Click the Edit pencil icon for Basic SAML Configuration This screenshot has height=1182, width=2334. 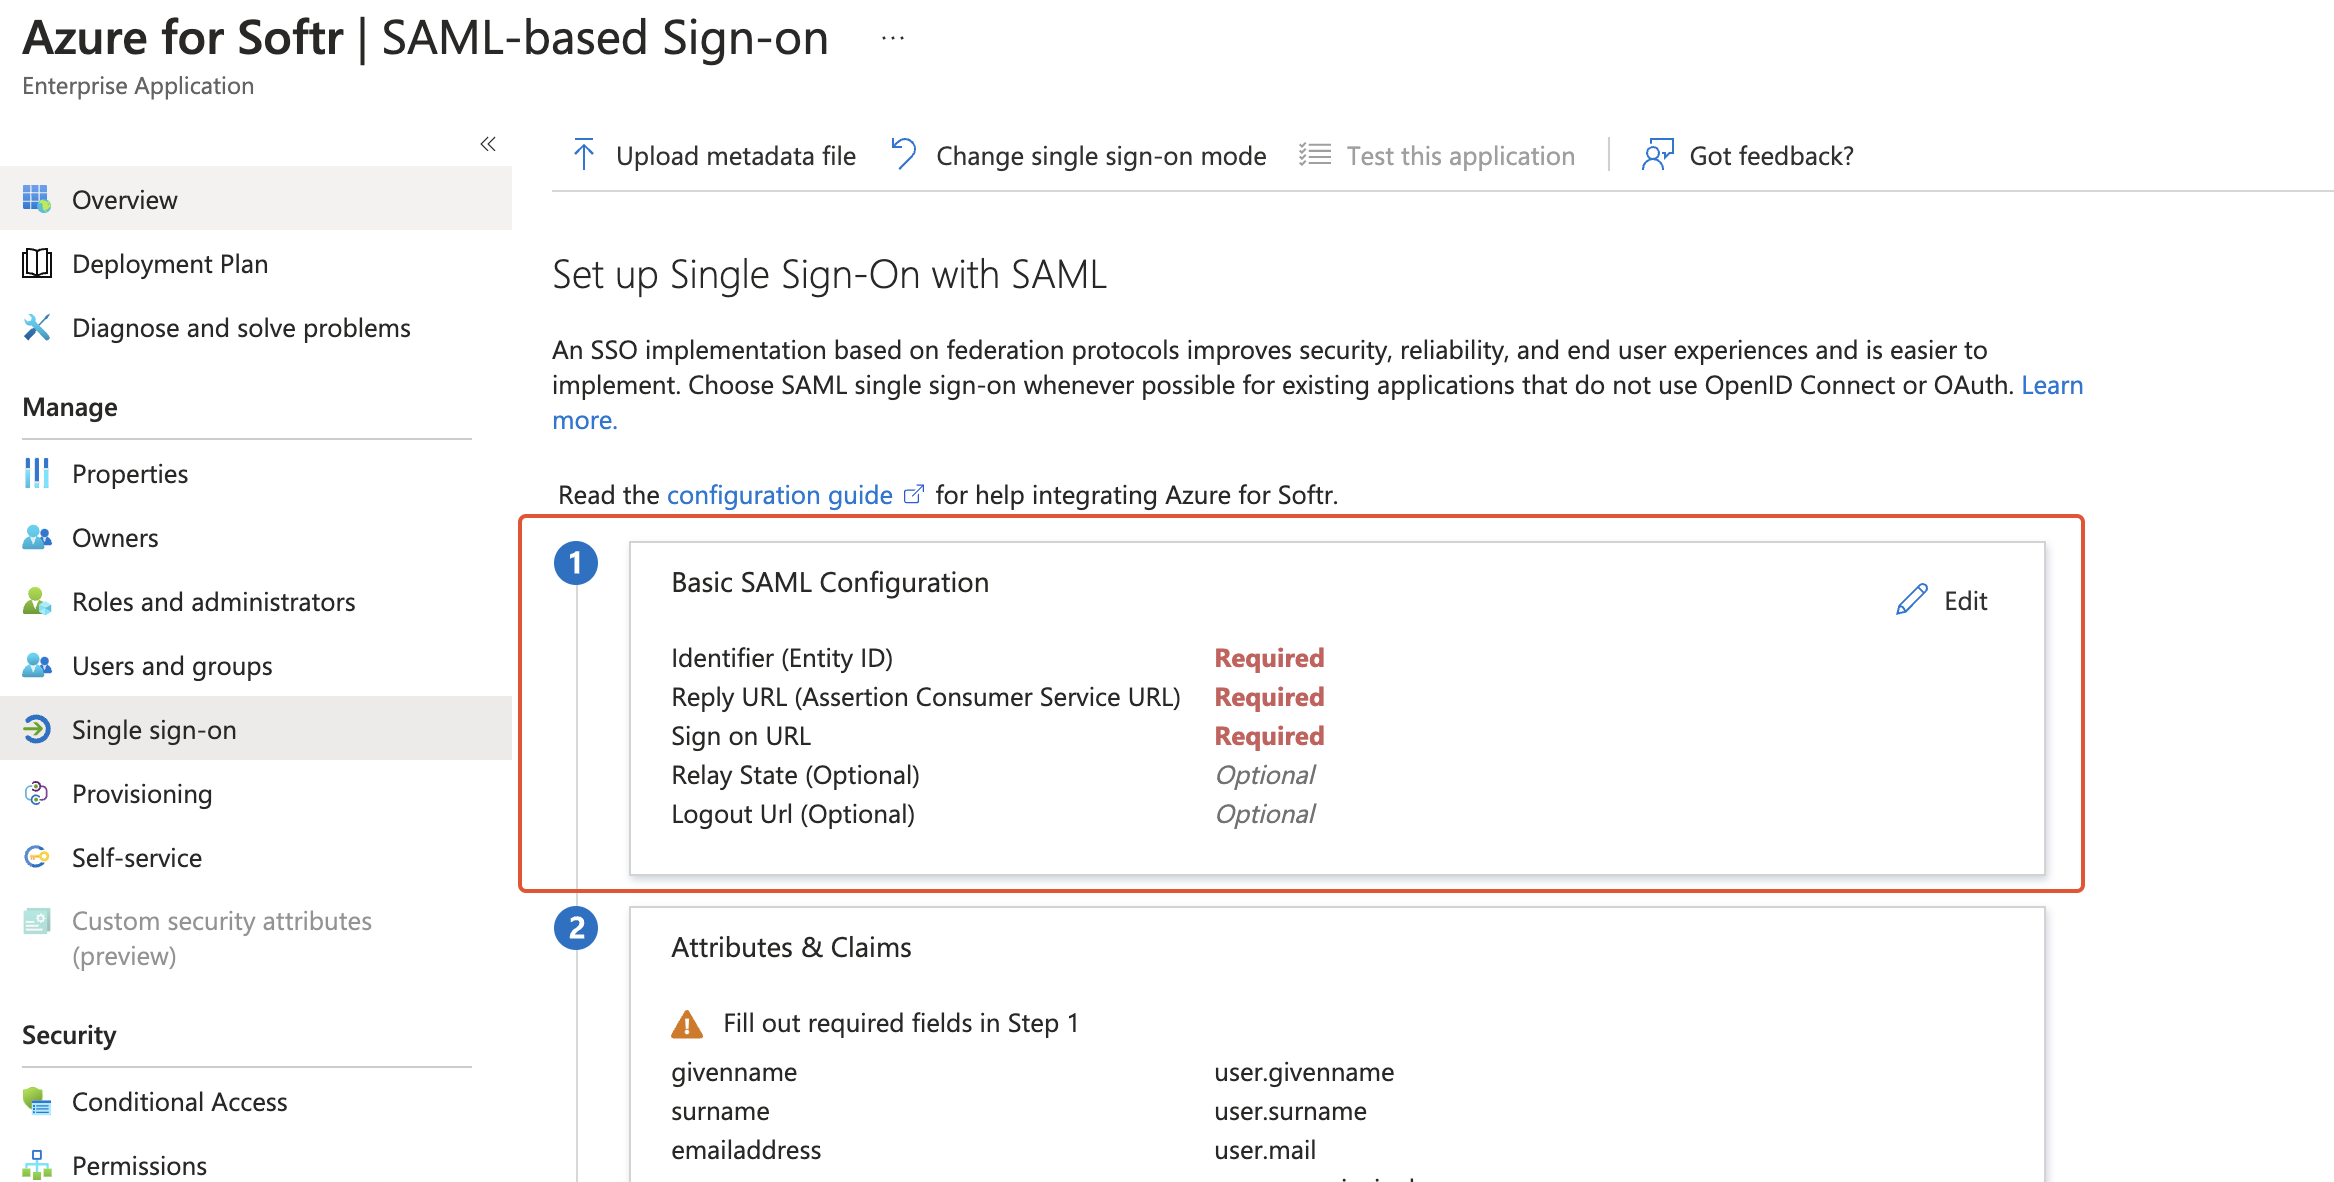pos(1911,599)
